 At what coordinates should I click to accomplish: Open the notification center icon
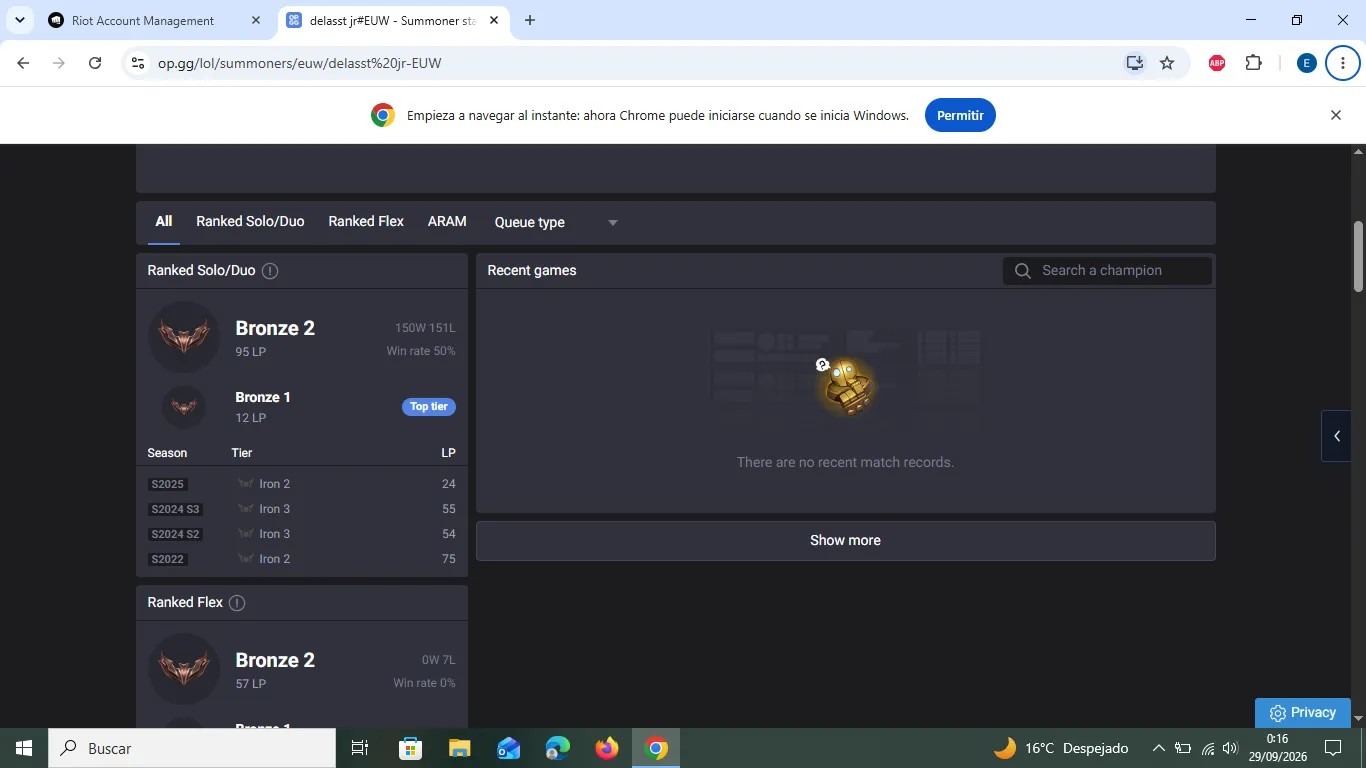click(1333, 748)
